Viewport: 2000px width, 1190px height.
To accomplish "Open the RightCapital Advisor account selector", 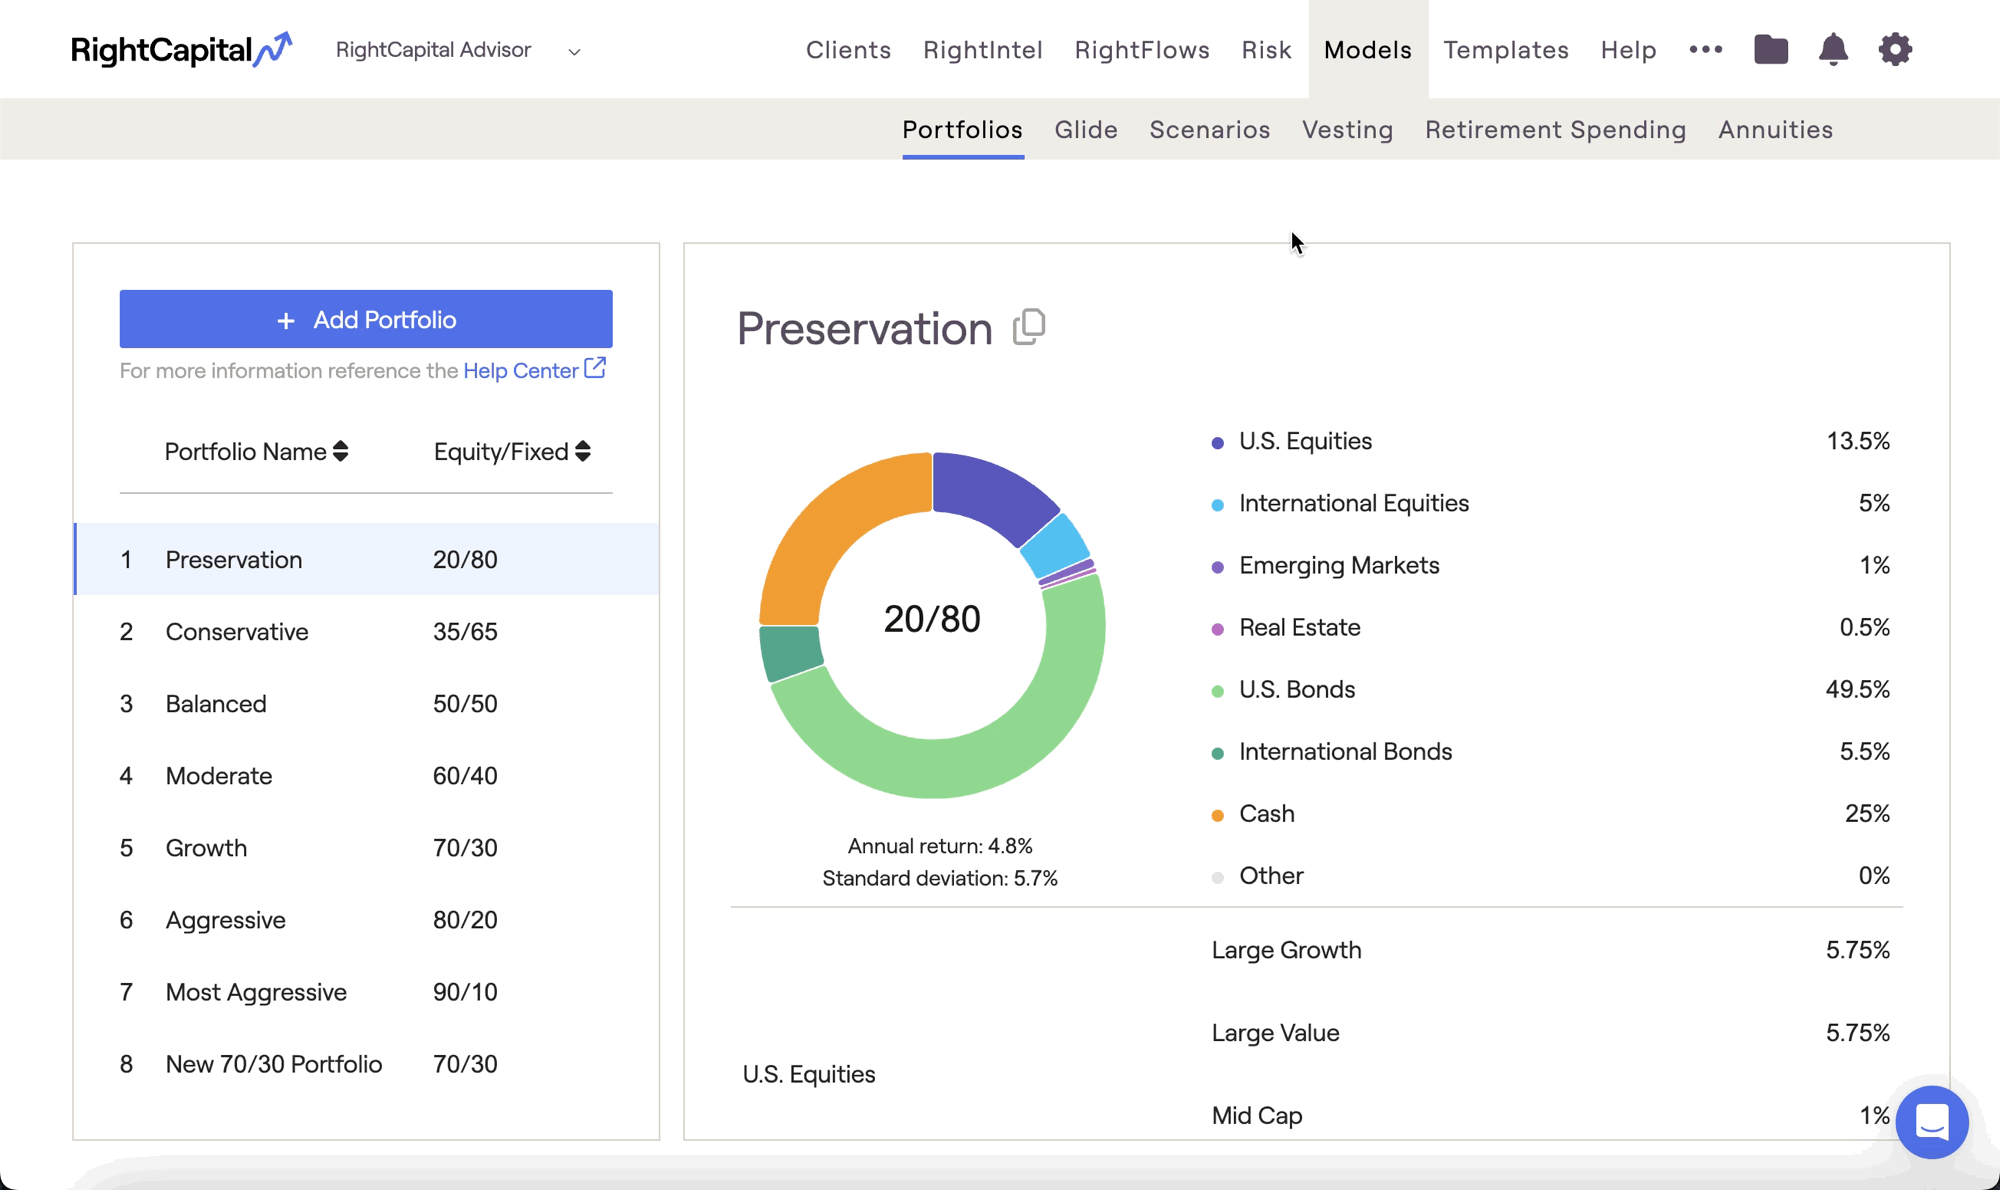I will pos(458,50).
